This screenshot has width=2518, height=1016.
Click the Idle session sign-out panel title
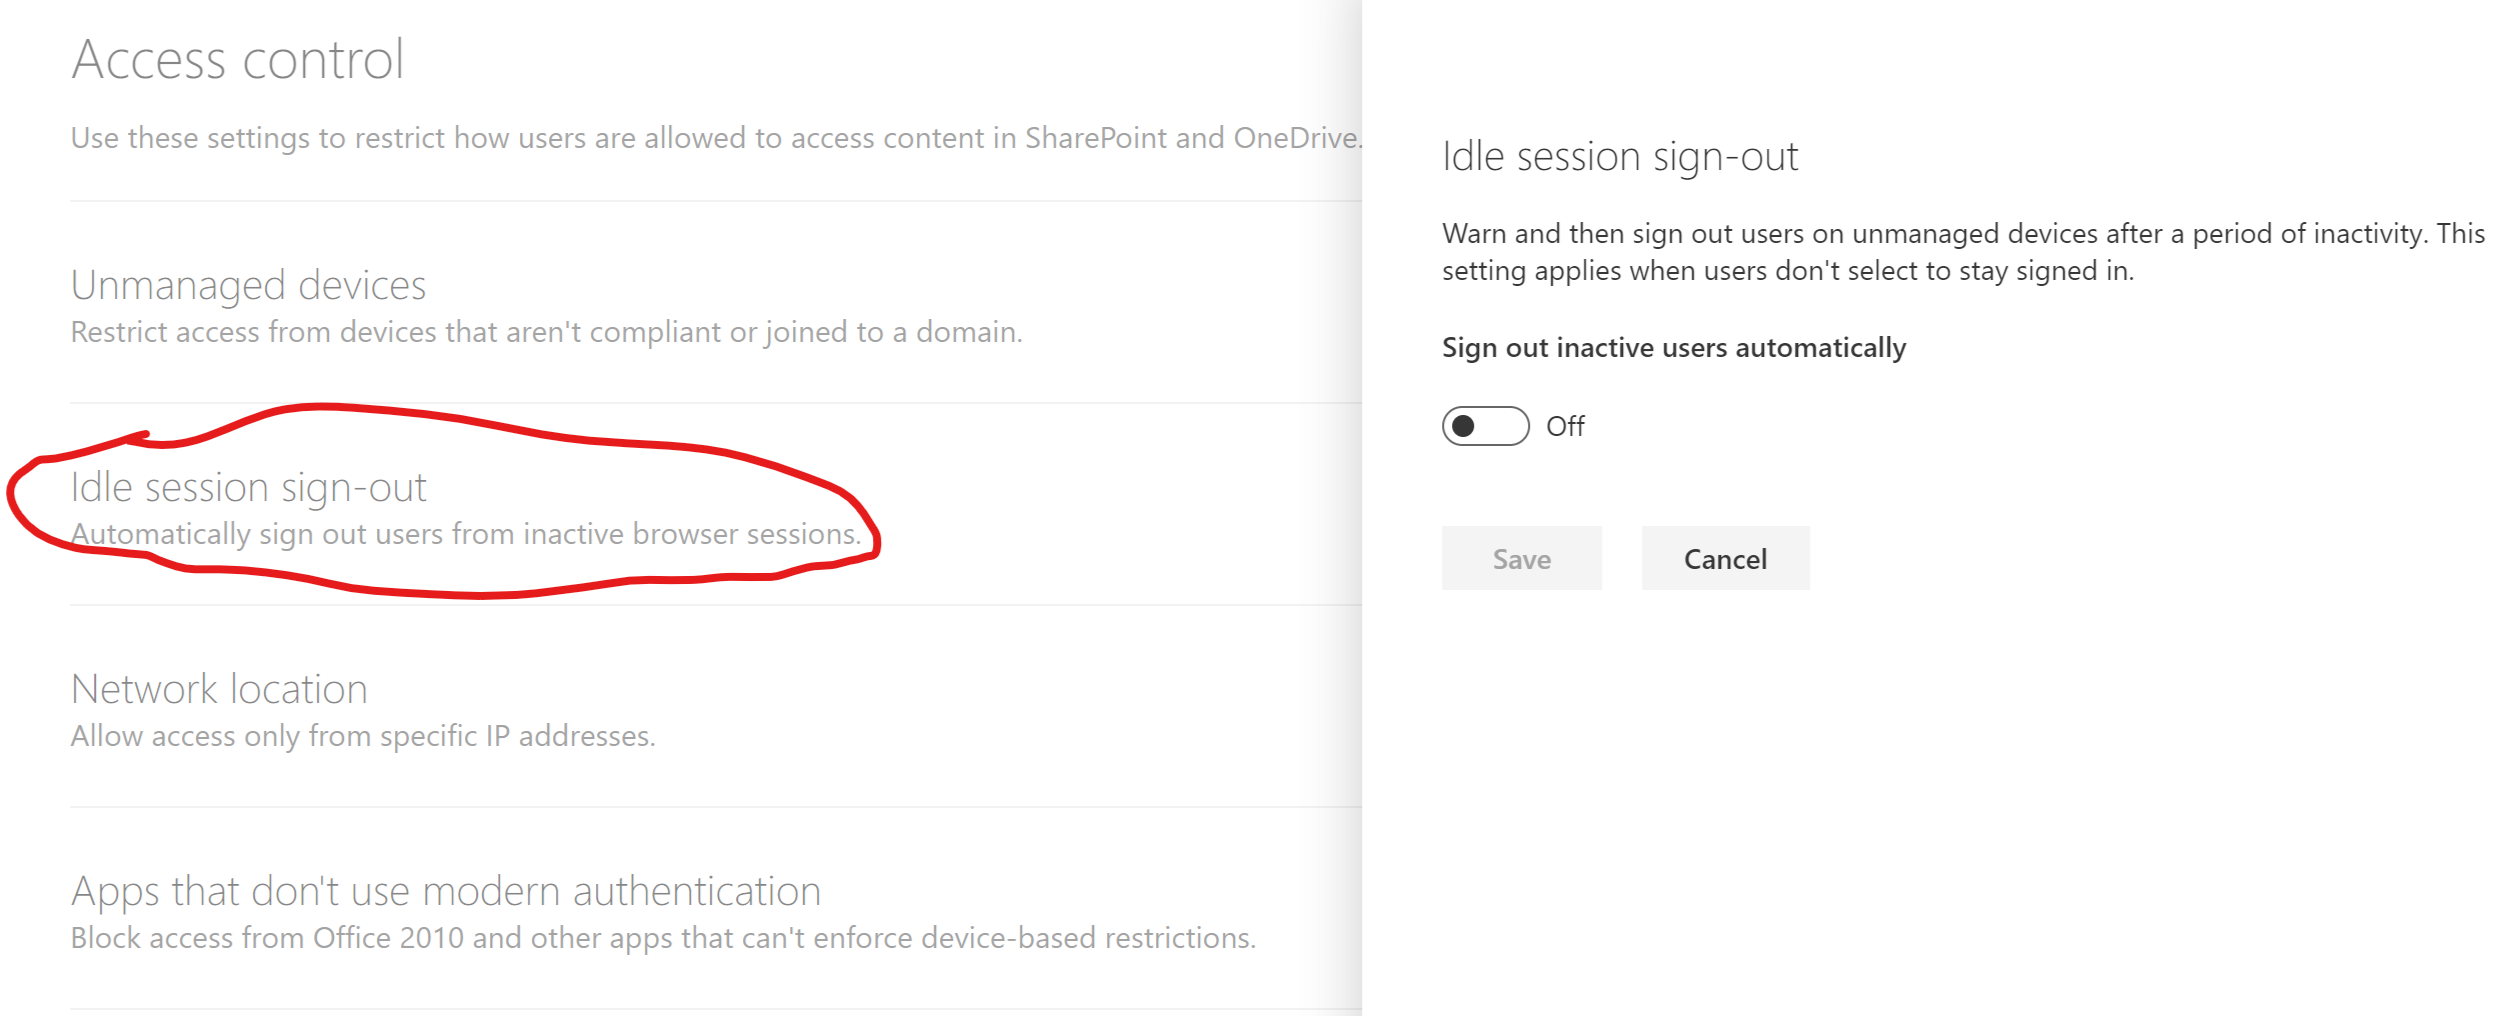(1619, 156)
